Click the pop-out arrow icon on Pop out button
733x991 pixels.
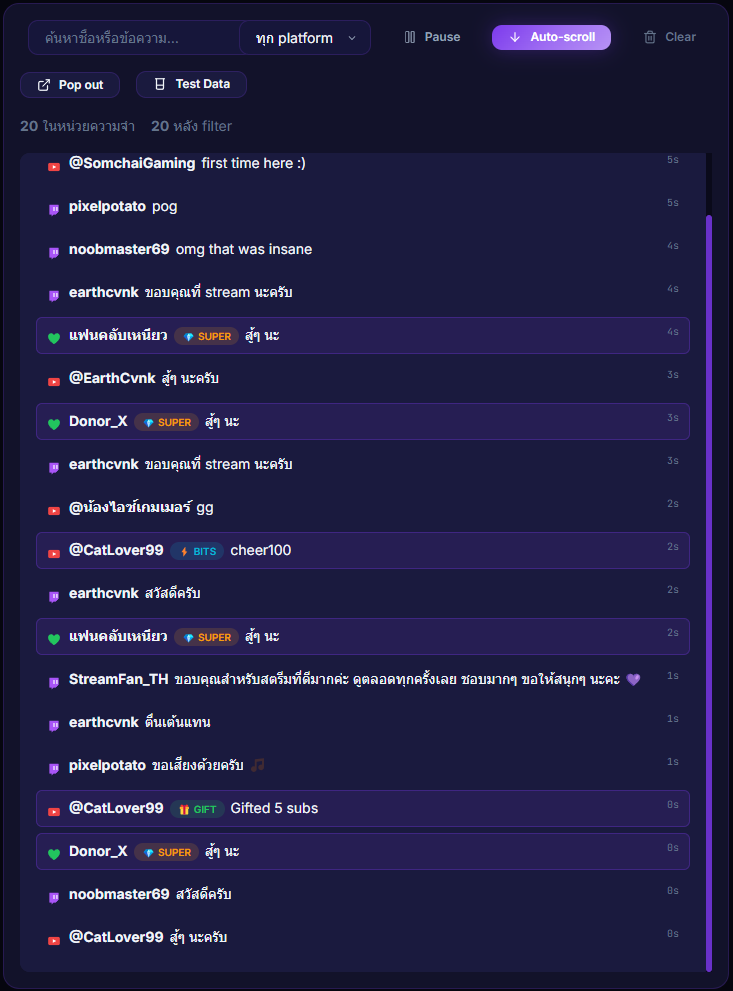click(x=42, y=84)
